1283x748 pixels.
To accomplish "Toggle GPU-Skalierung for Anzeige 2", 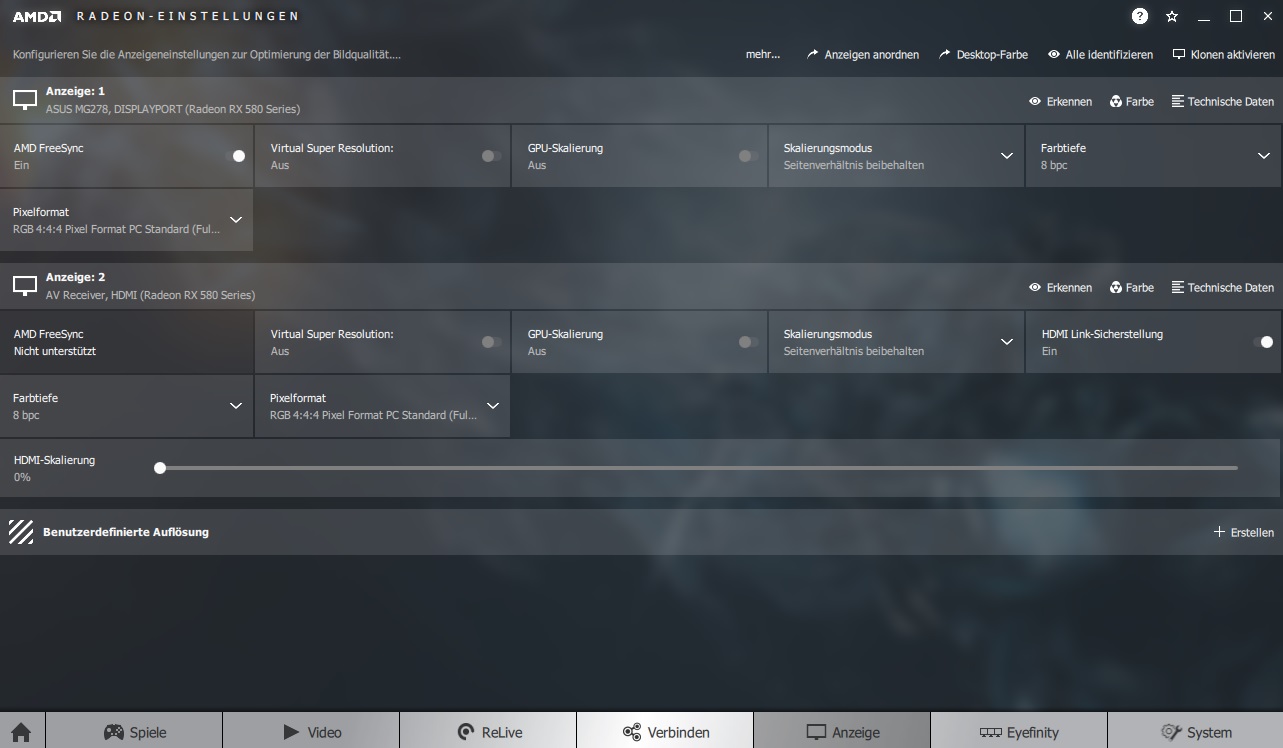I will pyautogui.click(x=748, y=342).
